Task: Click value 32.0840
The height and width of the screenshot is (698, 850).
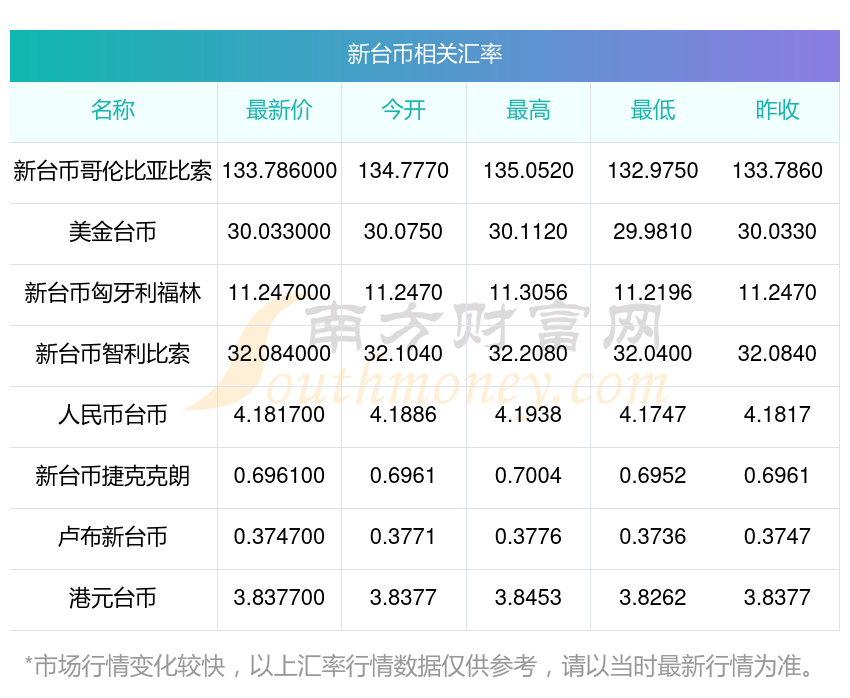Action: (x=777, y=354)
